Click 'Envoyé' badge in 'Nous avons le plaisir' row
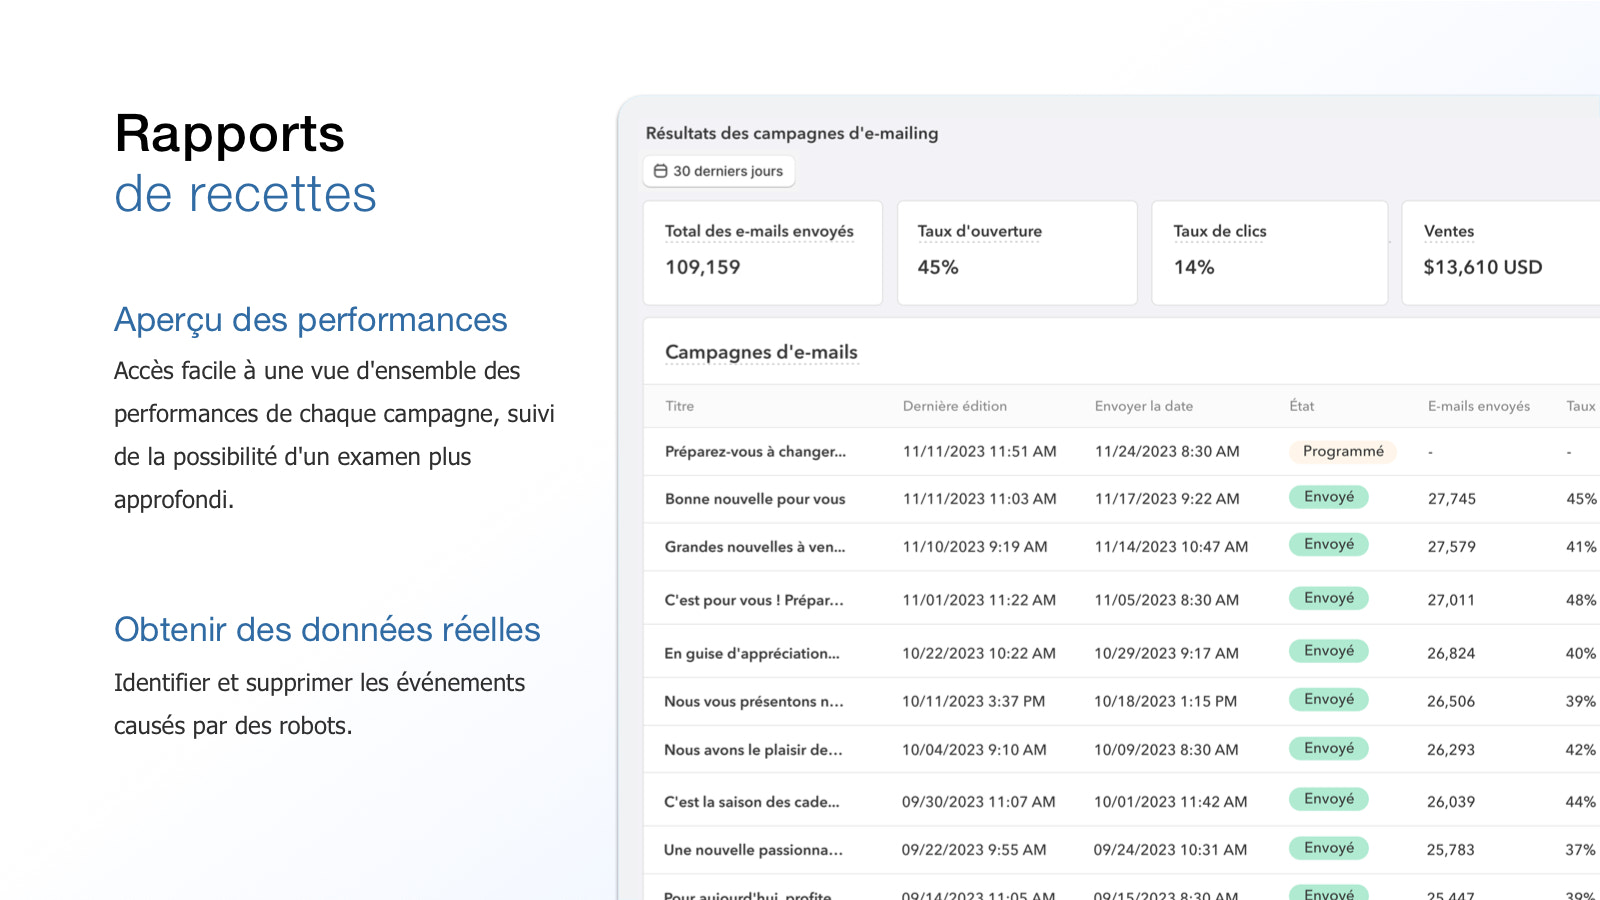Screen dimensions: 1600x900 (x=1329, y=748)
